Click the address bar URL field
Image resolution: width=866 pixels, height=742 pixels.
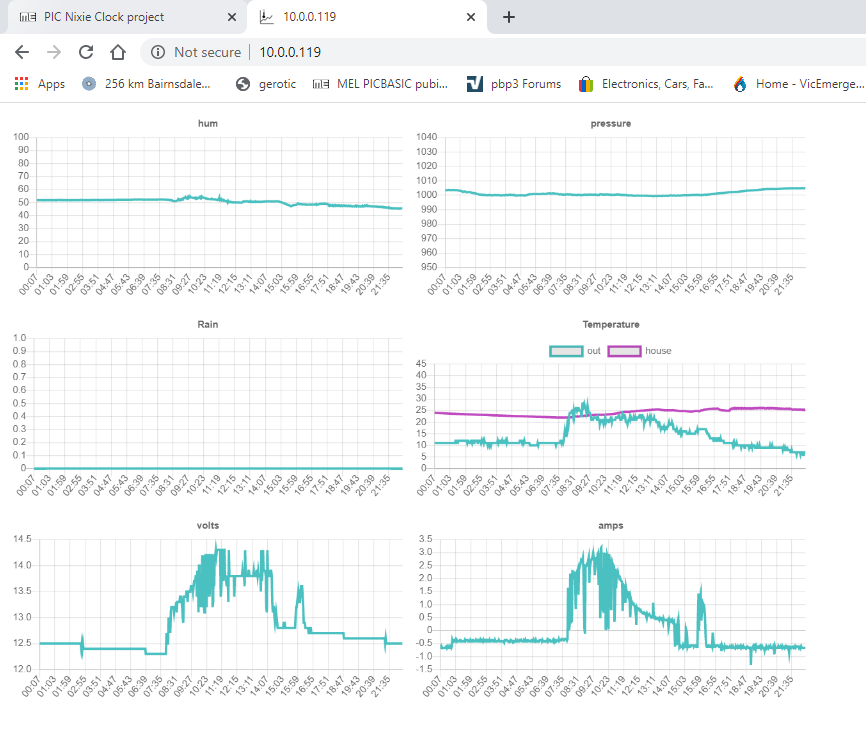[500, 52]
